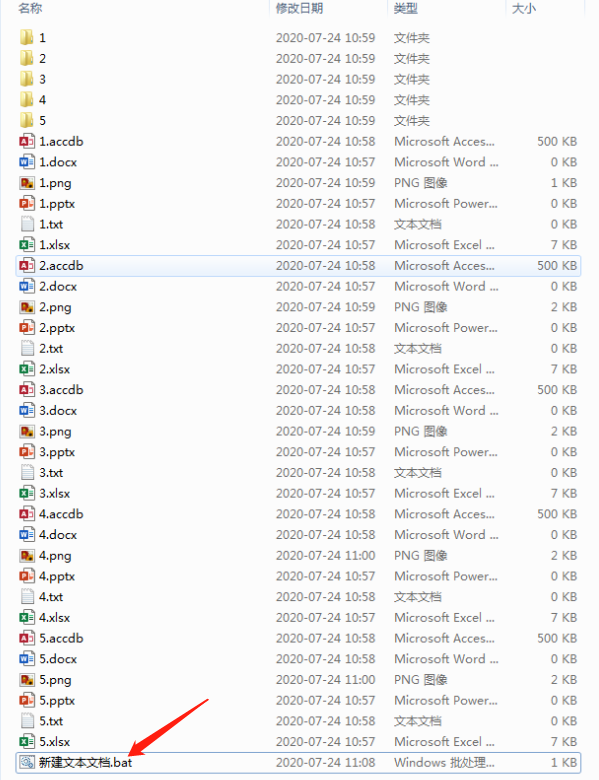Click 500 KB size of 1.accdb
This screenshot has height=780, width=599.
(557, 141)
